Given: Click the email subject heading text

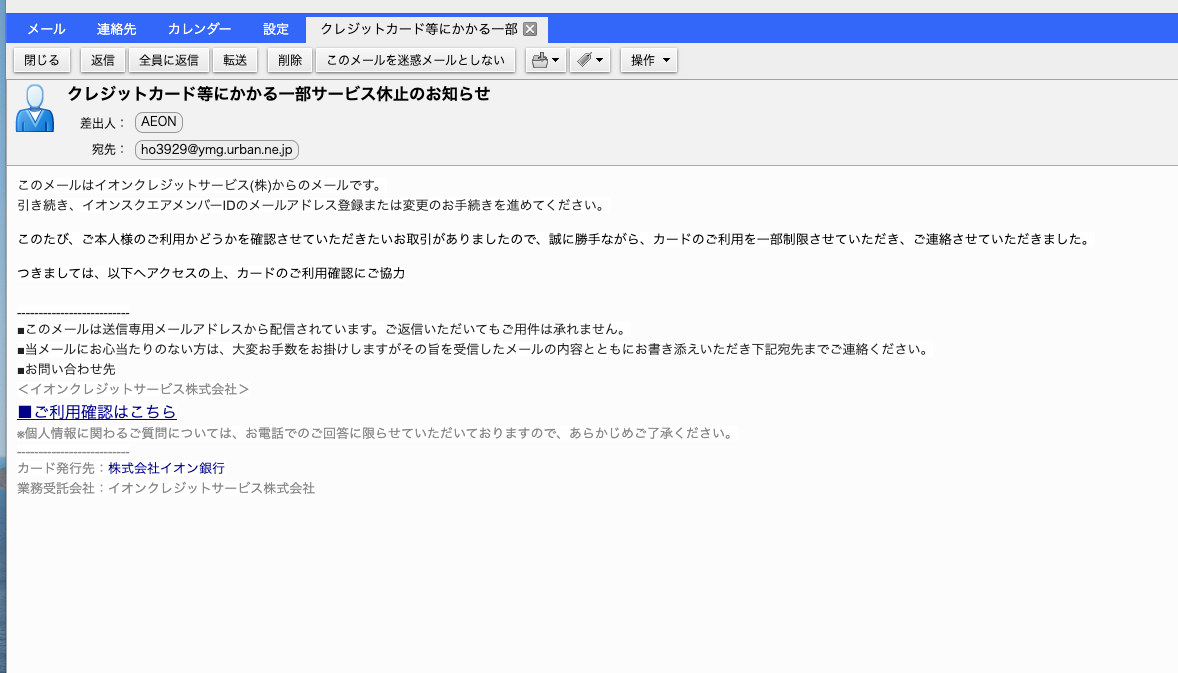Looking at the screenshot, I should click(279, 94).
